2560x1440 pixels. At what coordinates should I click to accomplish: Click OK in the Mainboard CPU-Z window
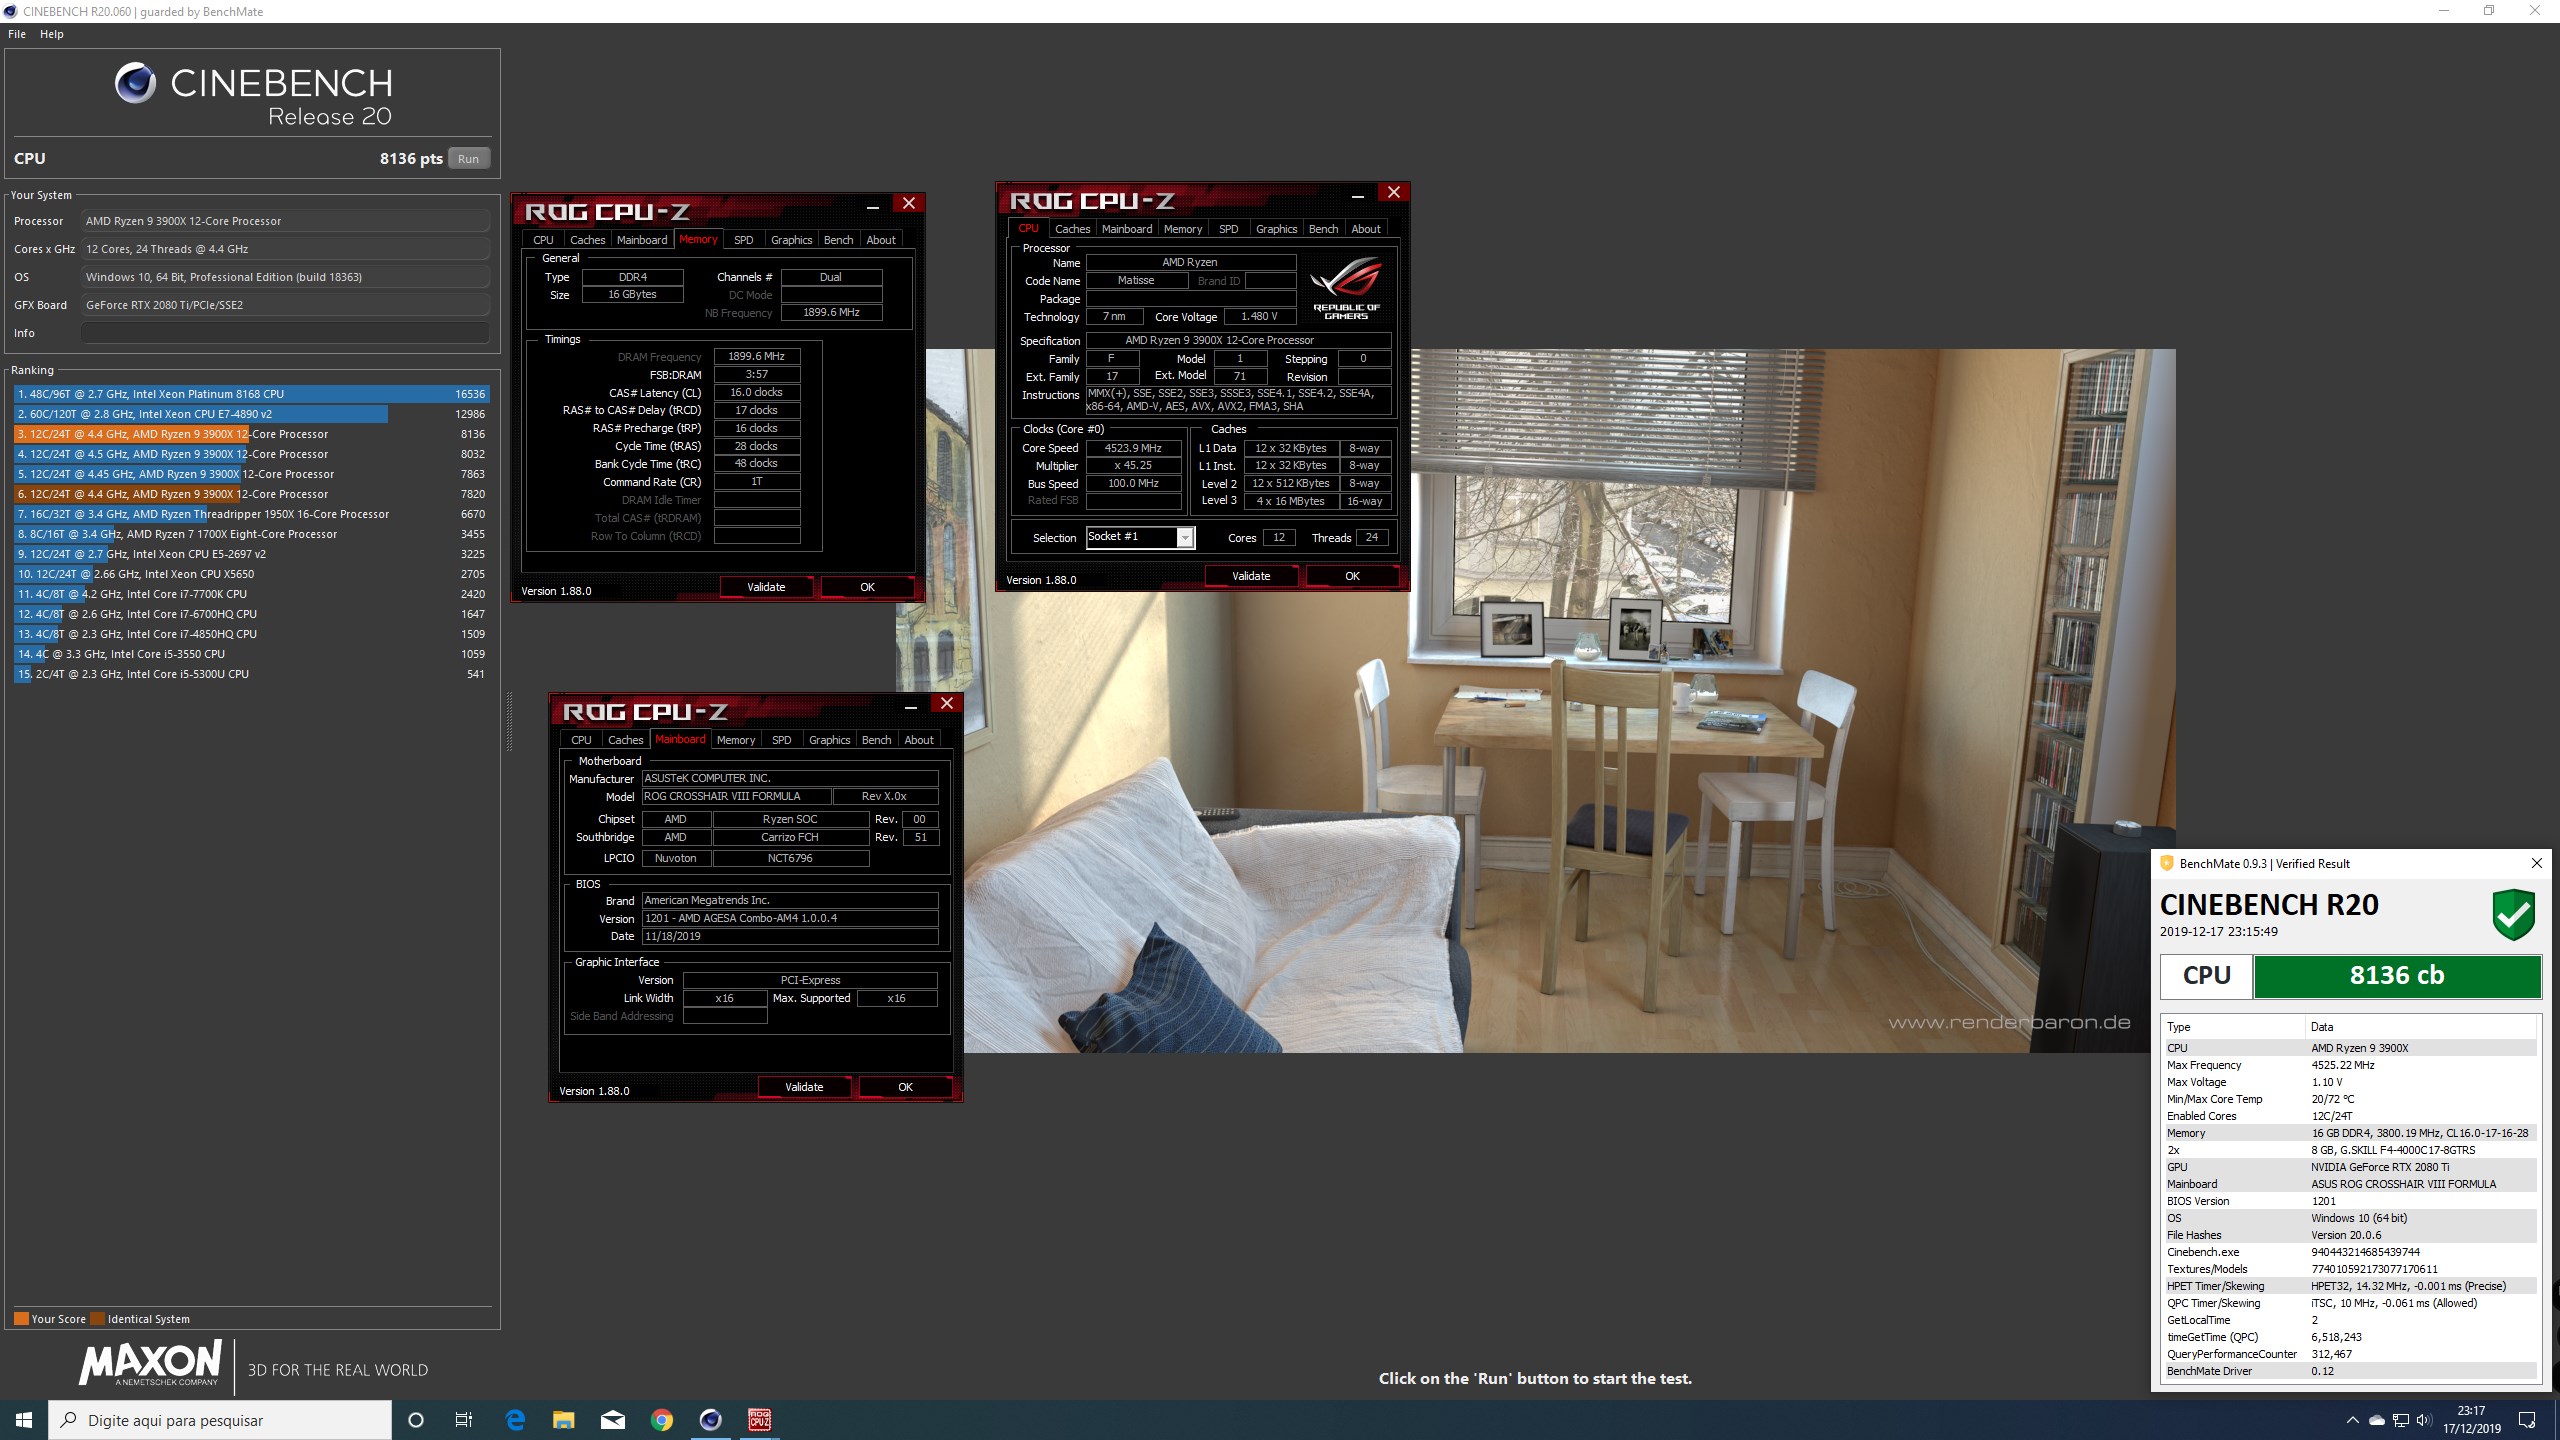[x=905, y=1087]
